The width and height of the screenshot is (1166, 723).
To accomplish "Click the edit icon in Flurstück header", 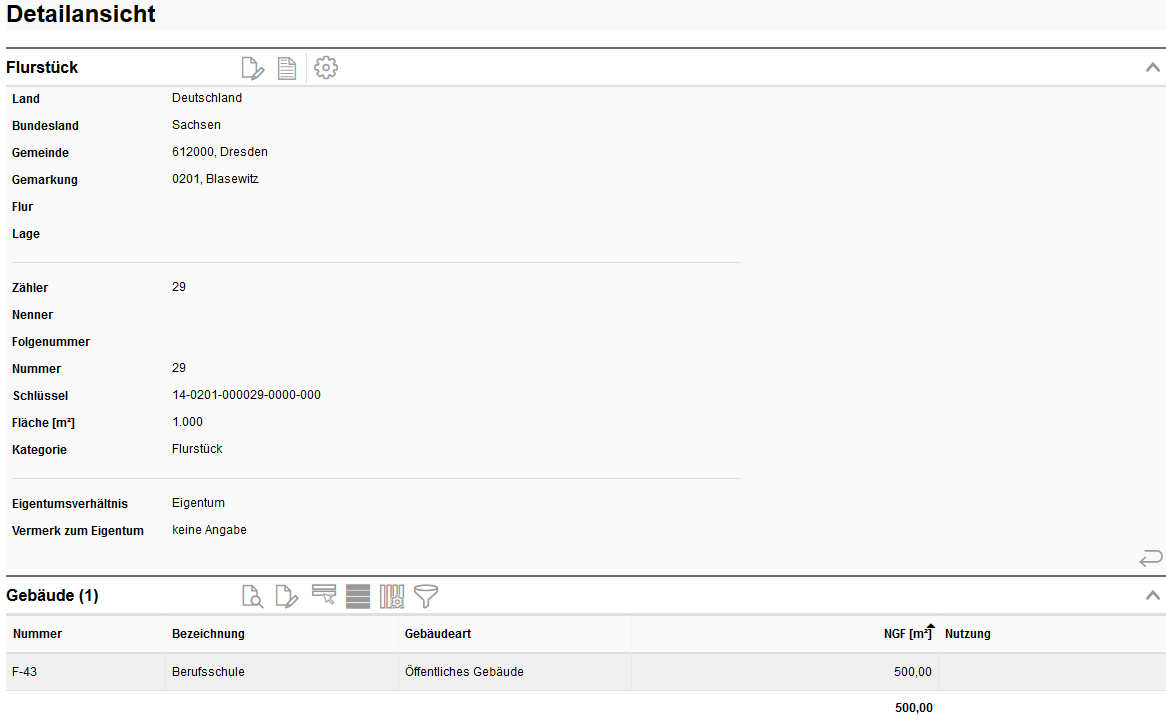I will pyautogui.click(x=253, y=68).
